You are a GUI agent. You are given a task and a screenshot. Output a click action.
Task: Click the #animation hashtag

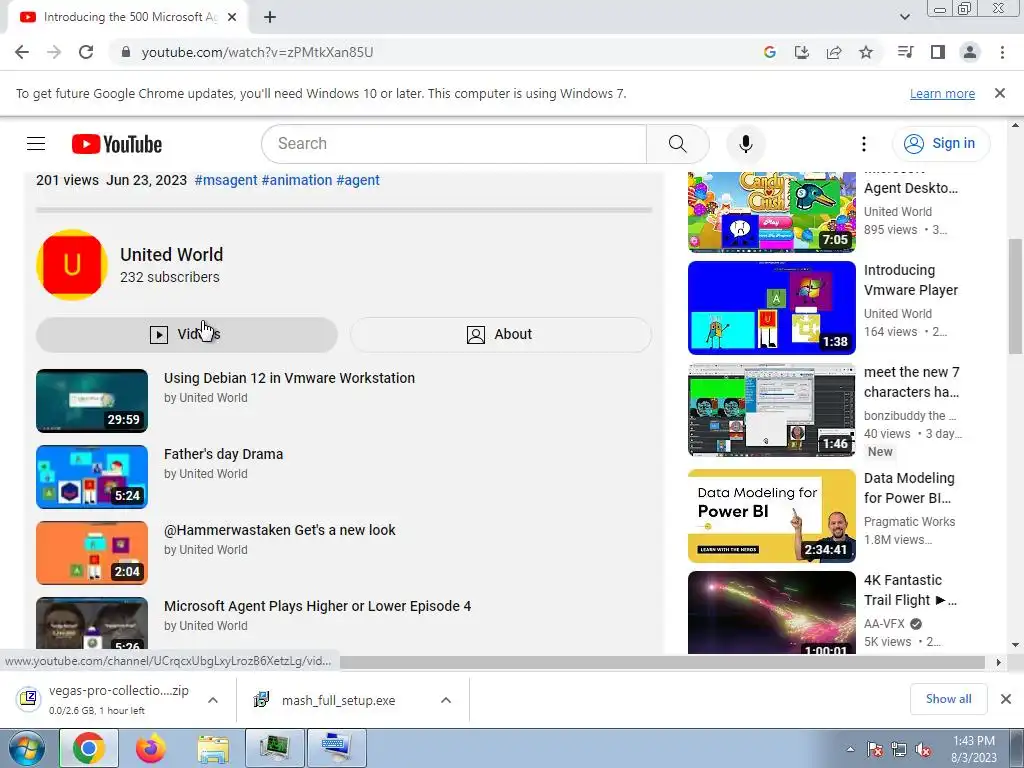[296, 180]
